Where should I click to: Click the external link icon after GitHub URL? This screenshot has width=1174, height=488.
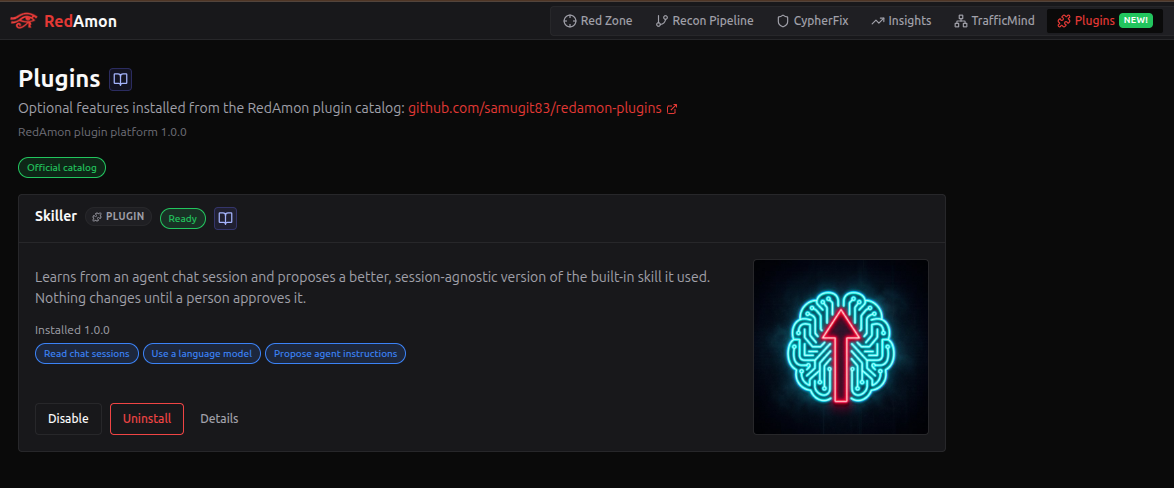pos(672,109)
